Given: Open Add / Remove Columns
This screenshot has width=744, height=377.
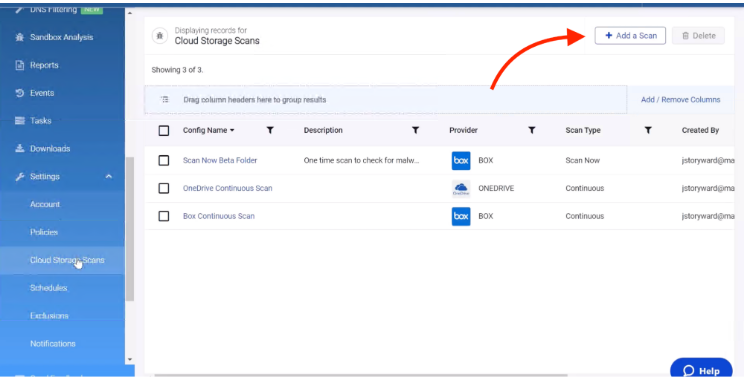Looking at the screenshot, I should tap(680, 100).
